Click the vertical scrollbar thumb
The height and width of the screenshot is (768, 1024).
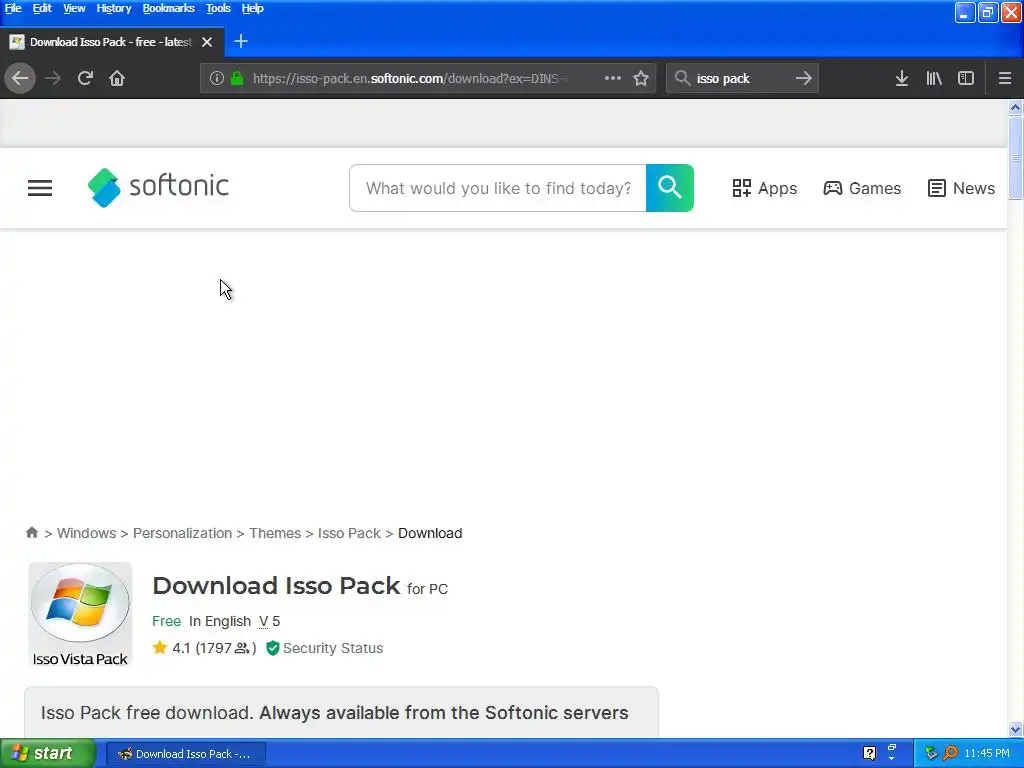click(x=1015, y=157)
